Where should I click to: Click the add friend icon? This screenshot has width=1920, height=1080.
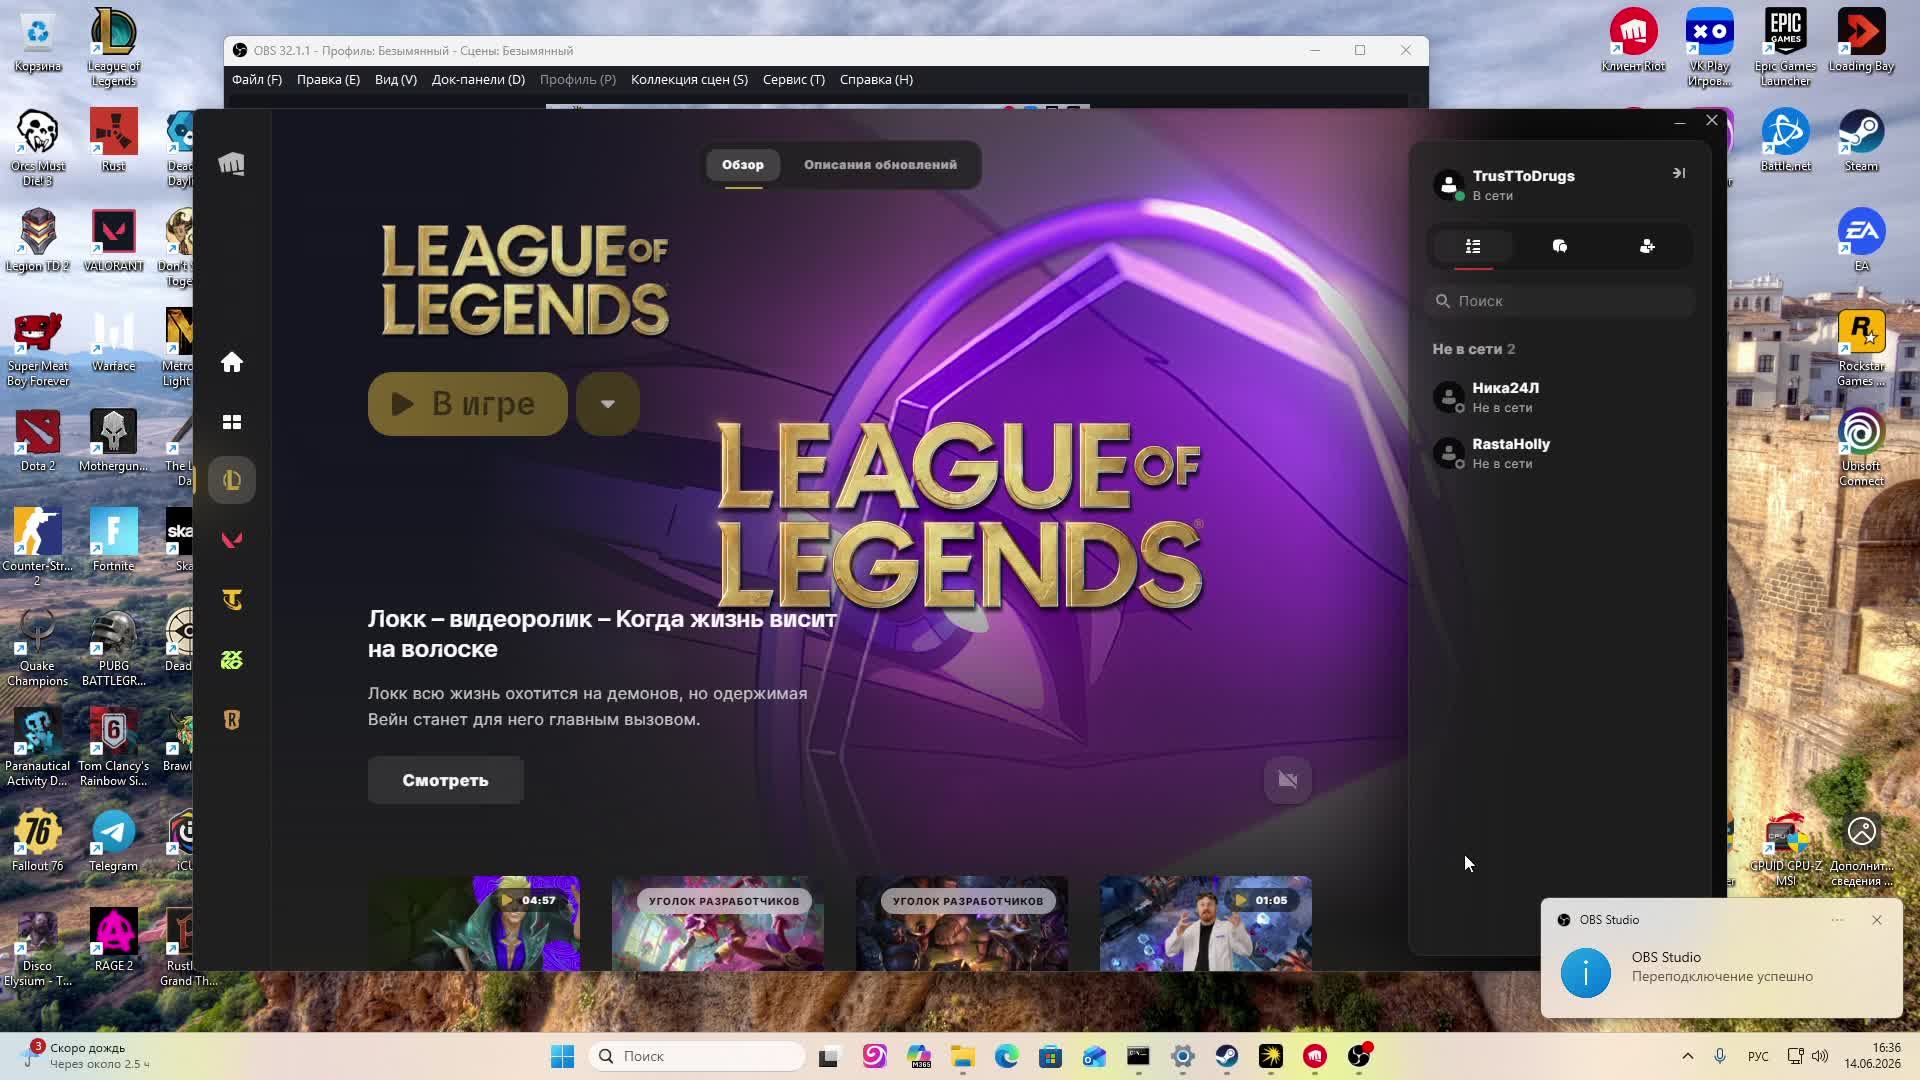pyautogui.click(x=1647, y=246)
